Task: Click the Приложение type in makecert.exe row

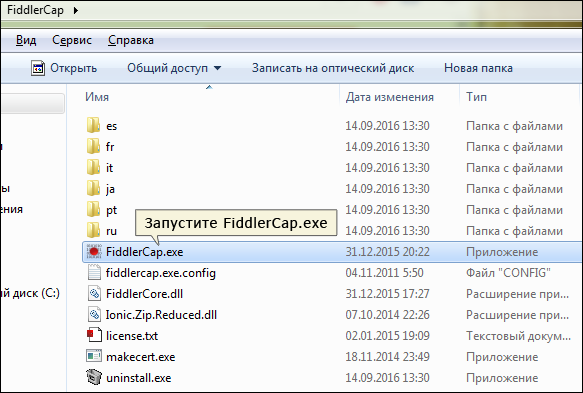Action: (502, 357)
